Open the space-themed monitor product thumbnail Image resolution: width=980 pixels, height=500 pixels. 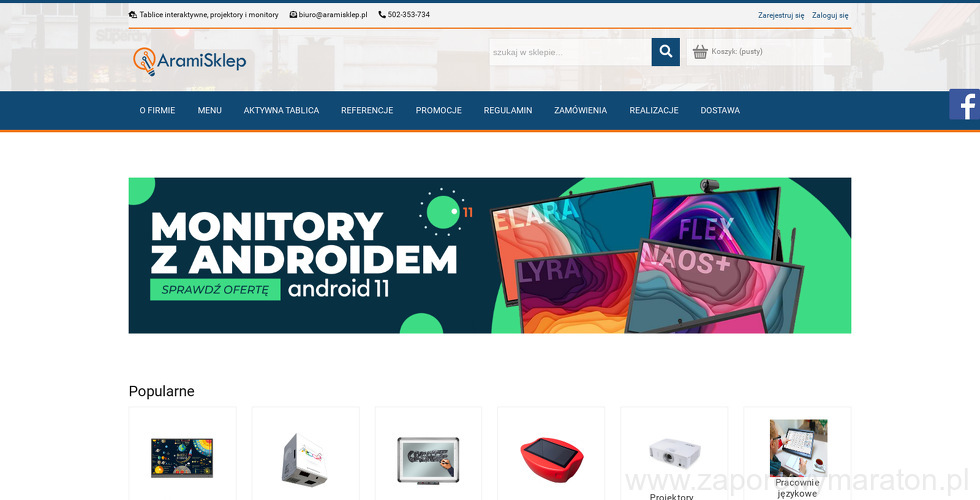[x=182, y=458]
